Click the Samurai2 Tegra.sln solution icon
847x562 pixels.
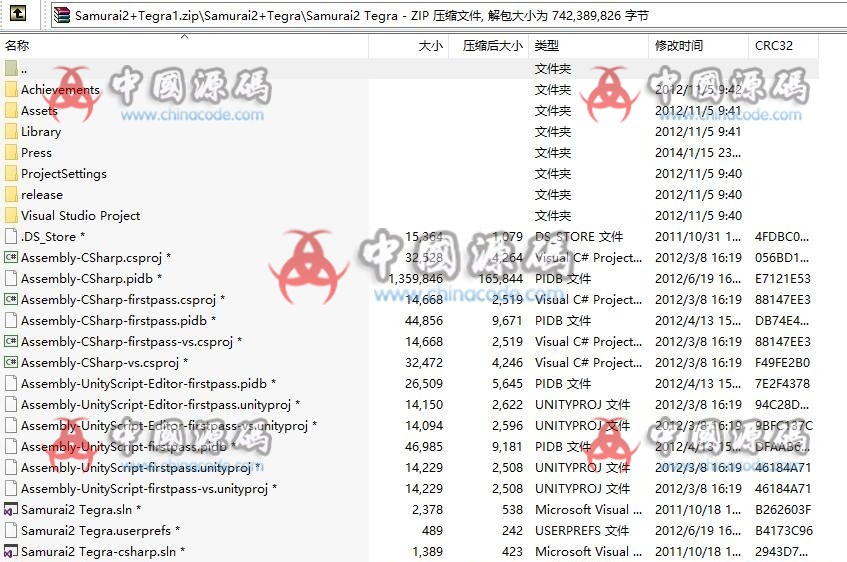(11, 510)
